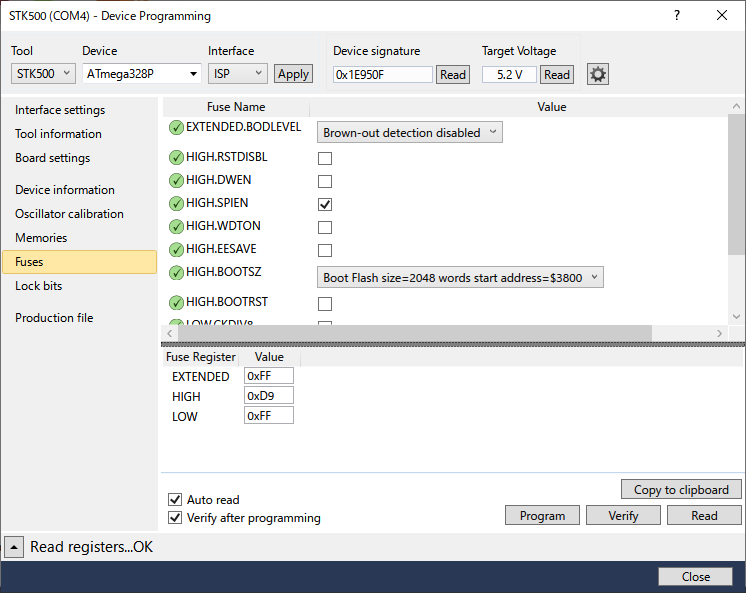The width and height of the screenshot is (746, 593).
Task: Open the Device dropdown showing ATmega328P
Action: [x=142, y=74]
